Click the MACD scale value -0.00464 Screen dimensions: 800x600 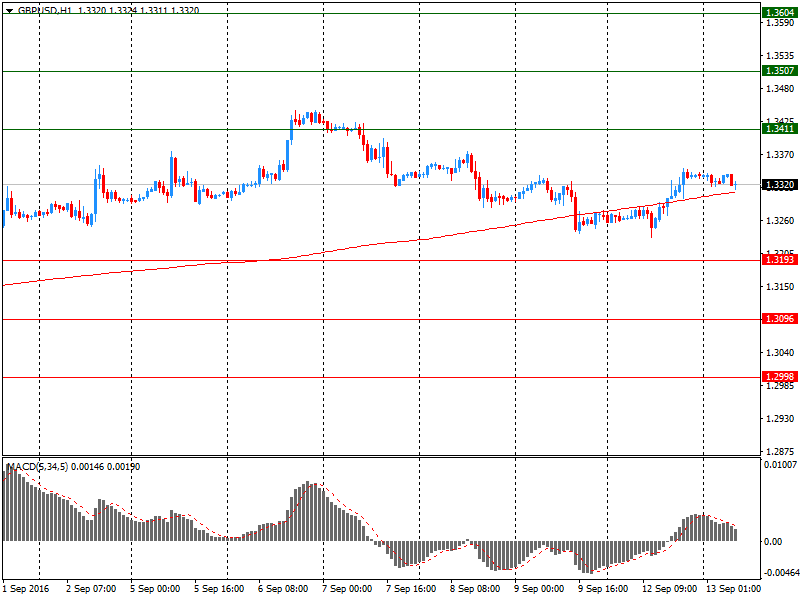780,572
